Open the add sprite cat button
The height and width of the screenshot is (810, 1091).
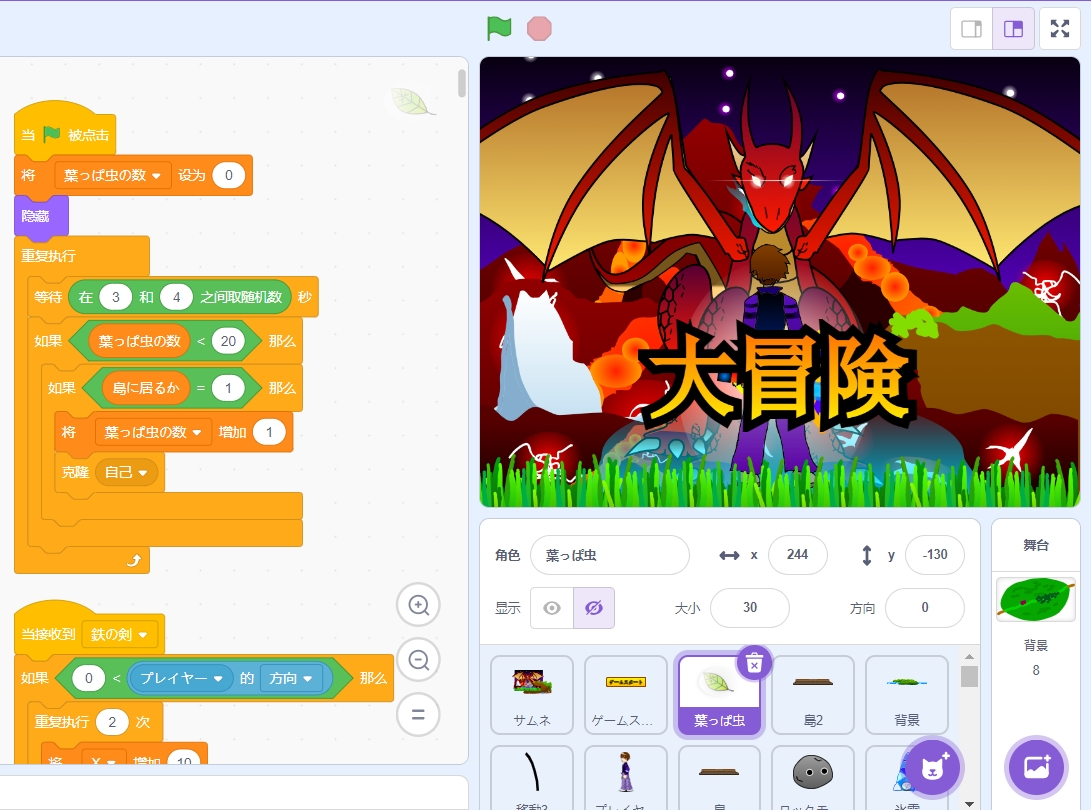[932, 768]
